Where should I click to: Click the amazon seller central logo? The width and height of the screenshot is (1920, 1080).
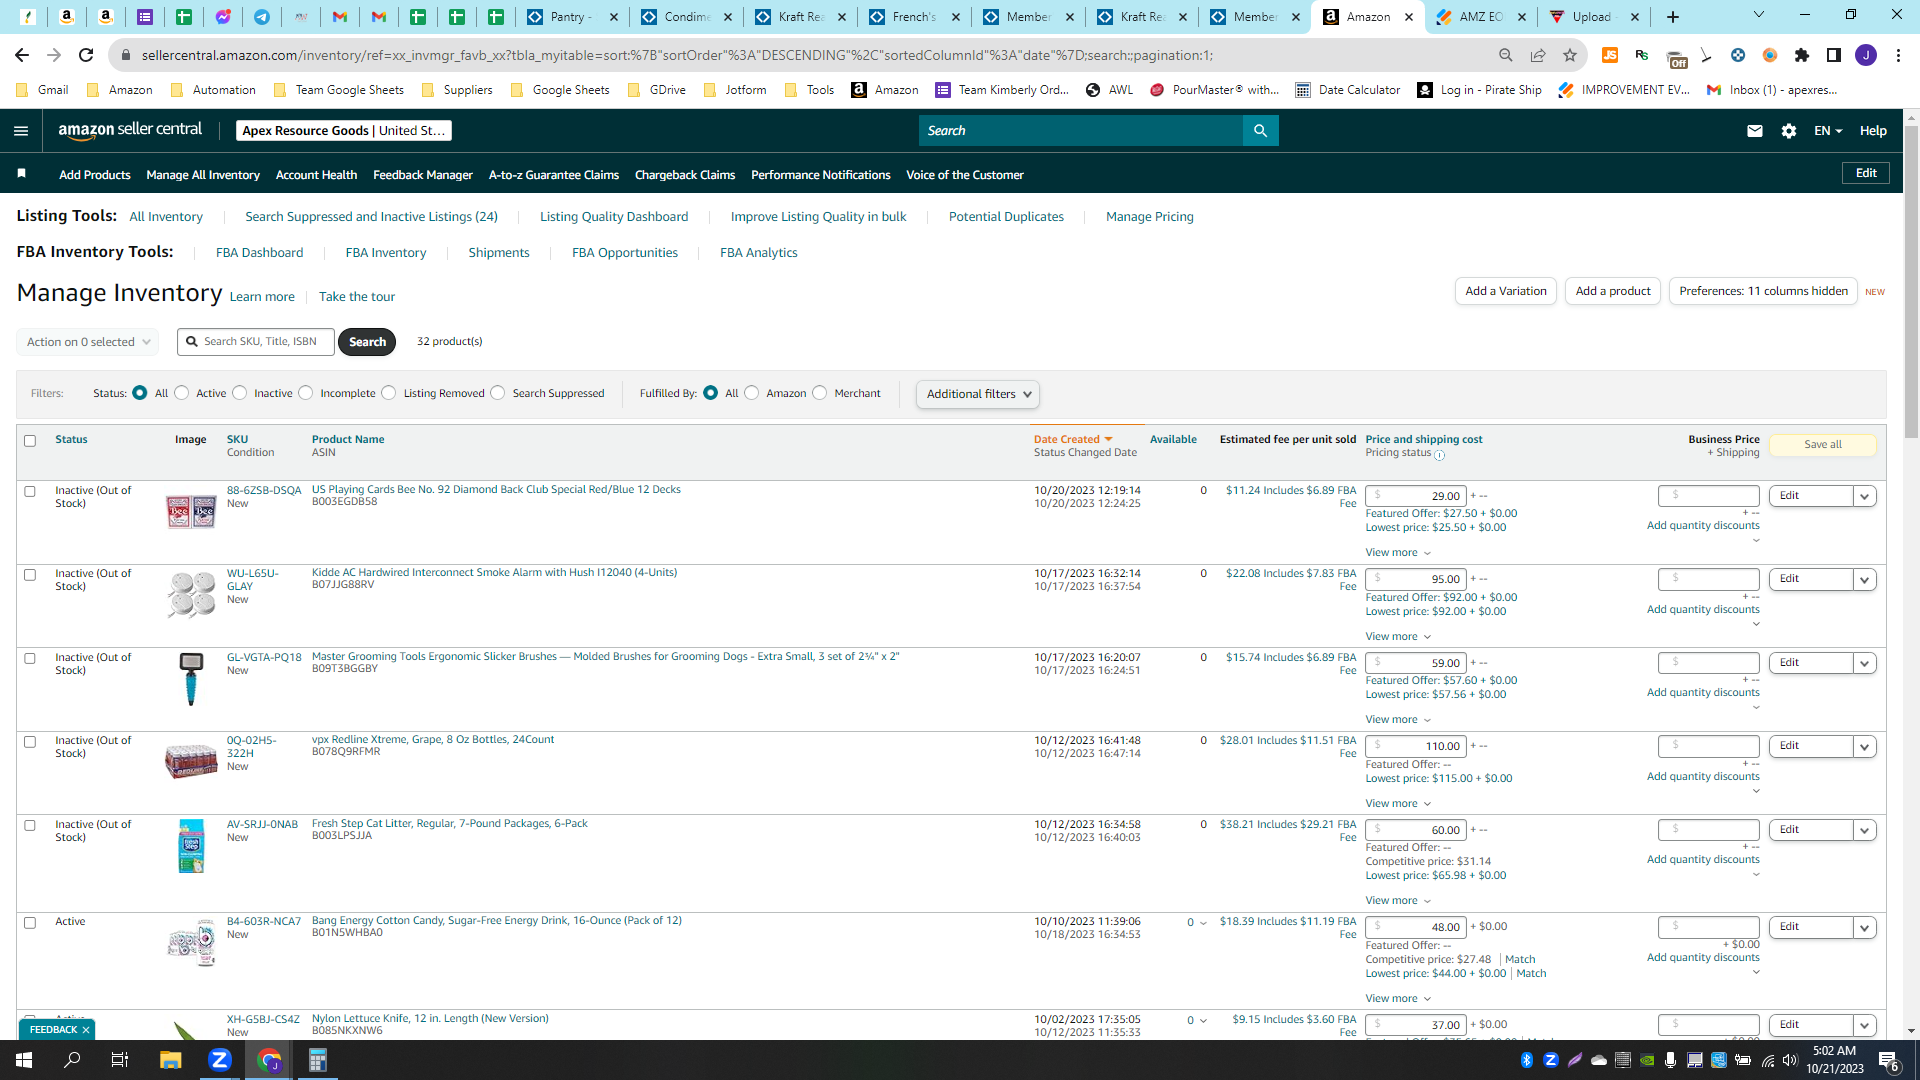coord(130,130)
